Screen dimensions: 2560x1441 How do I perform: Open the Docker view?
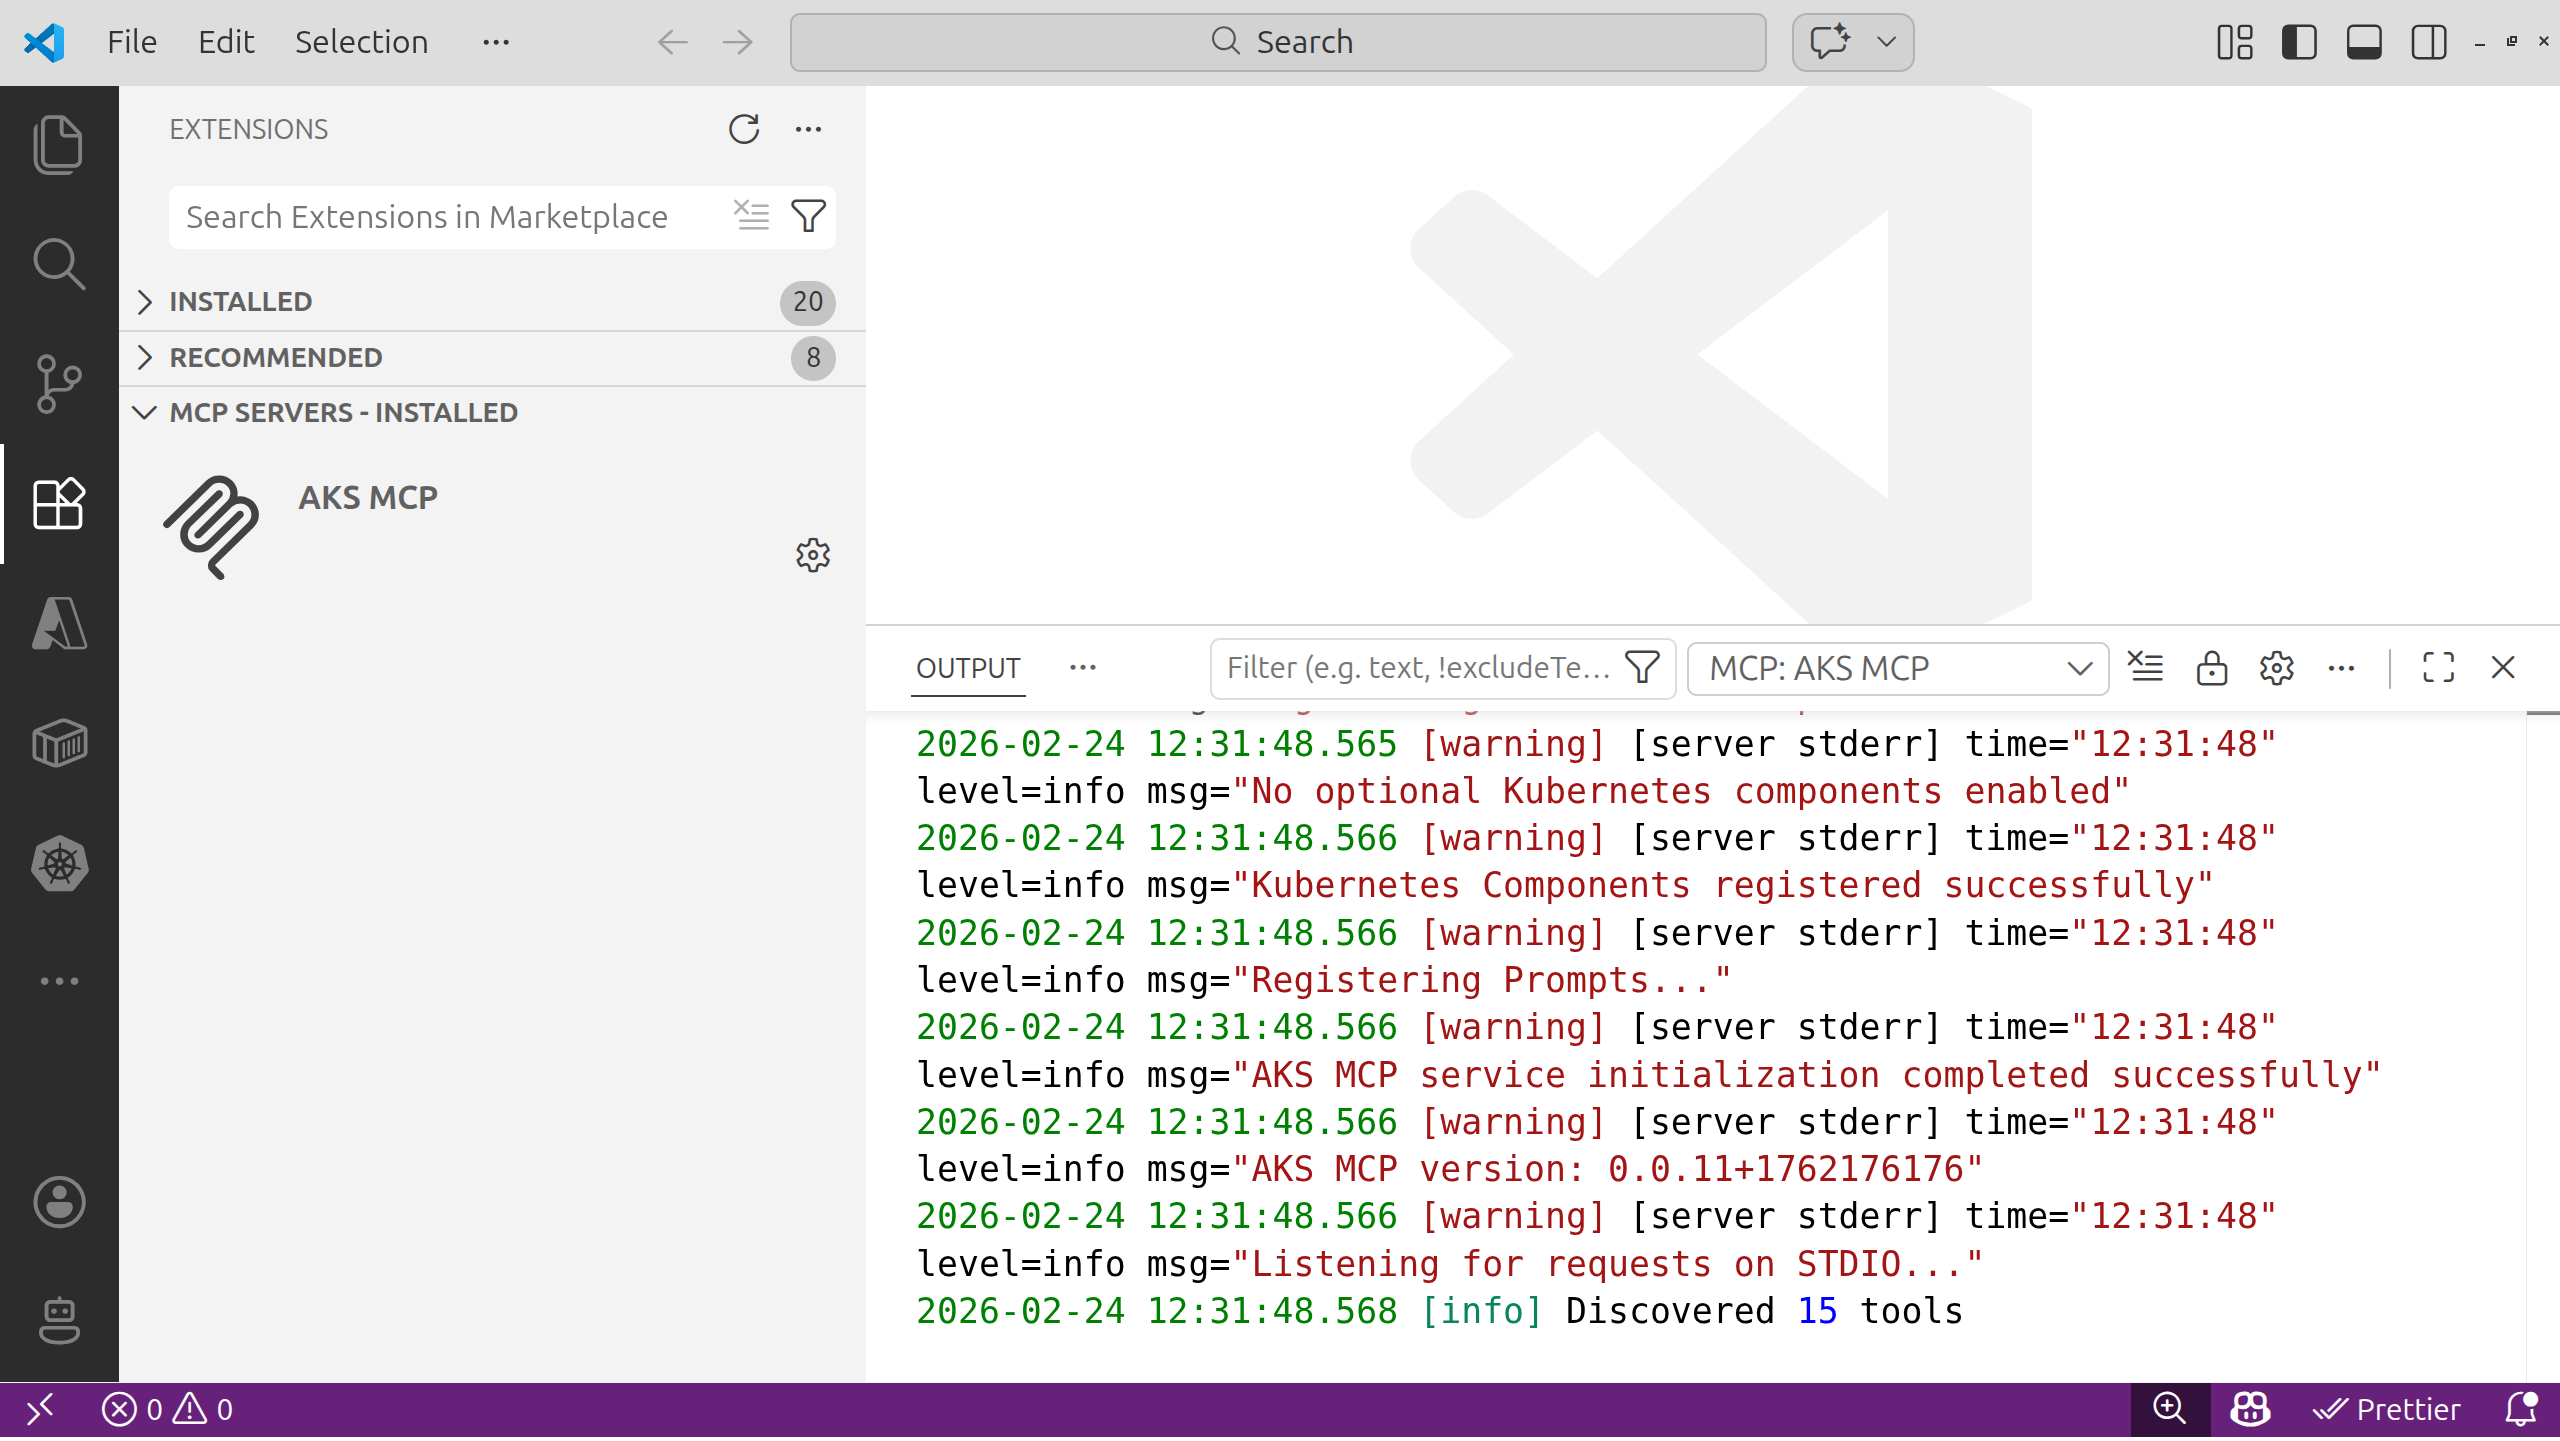click(58, 743)
